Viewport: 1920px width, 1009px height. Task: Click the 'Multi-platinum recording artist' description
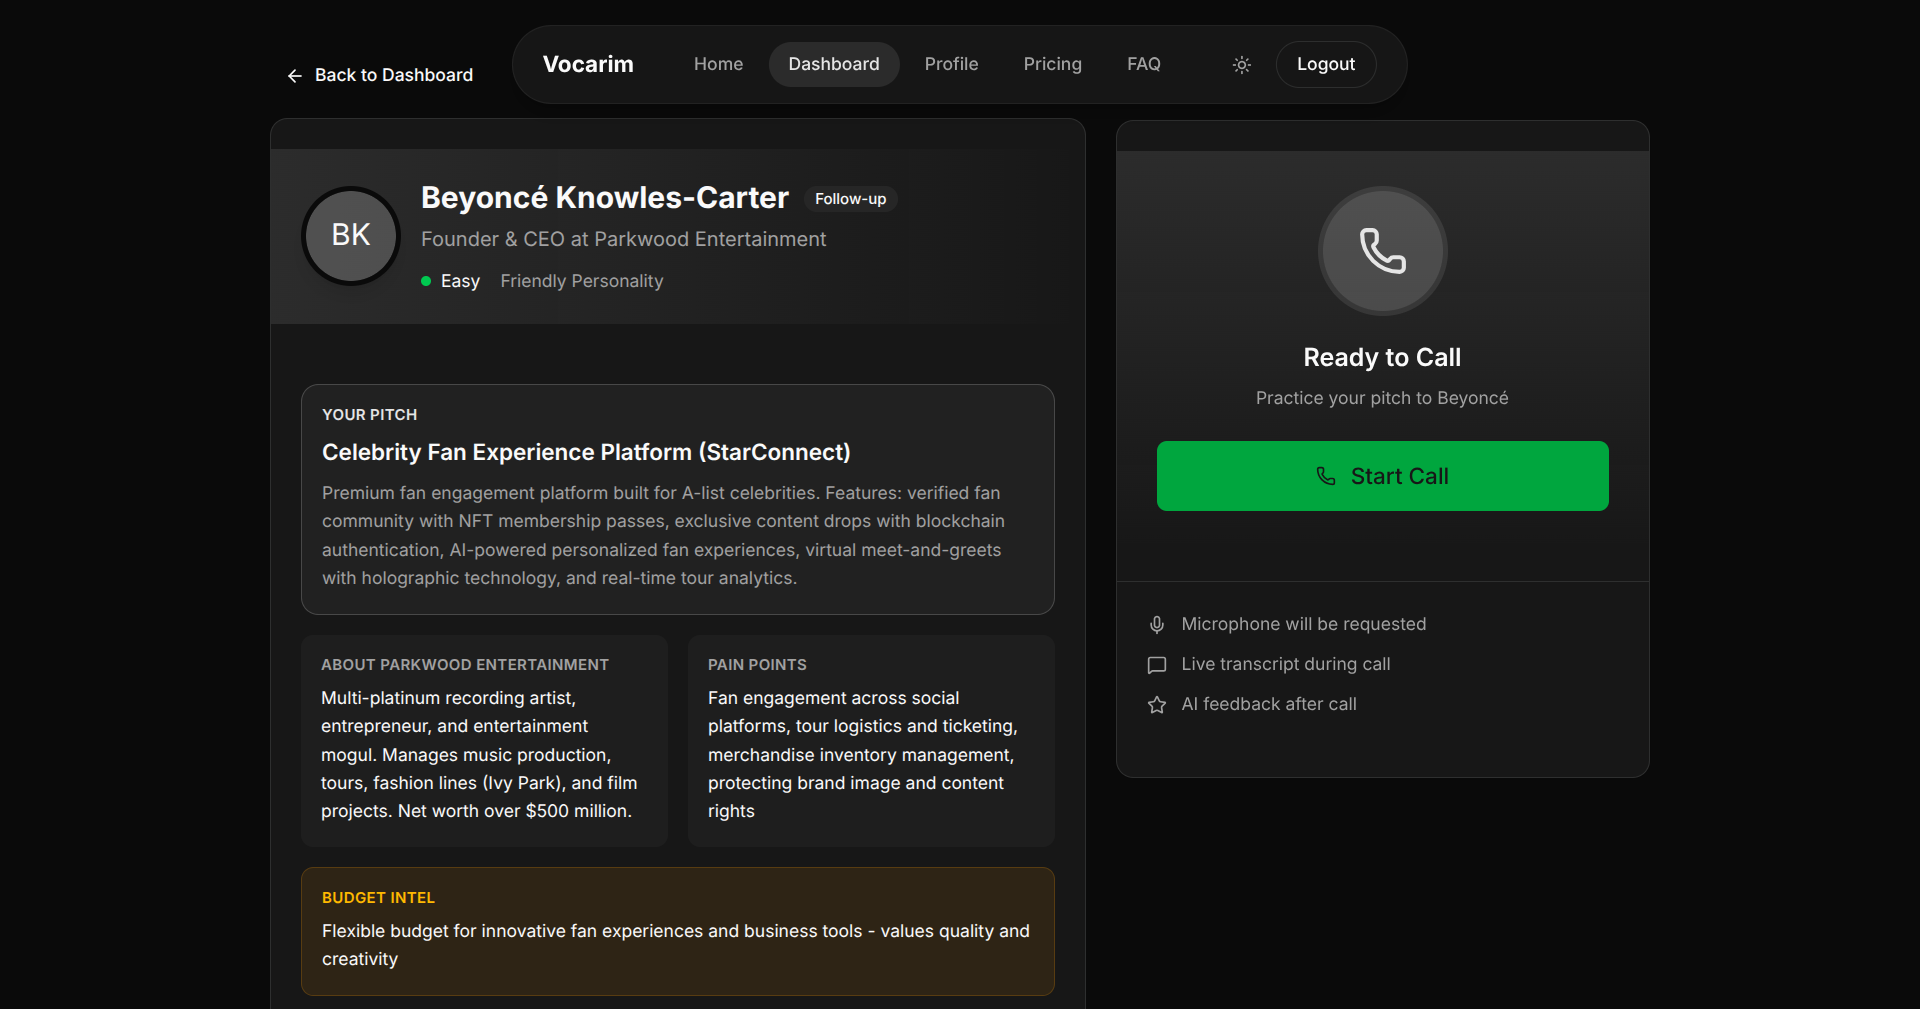click(480, 755)
